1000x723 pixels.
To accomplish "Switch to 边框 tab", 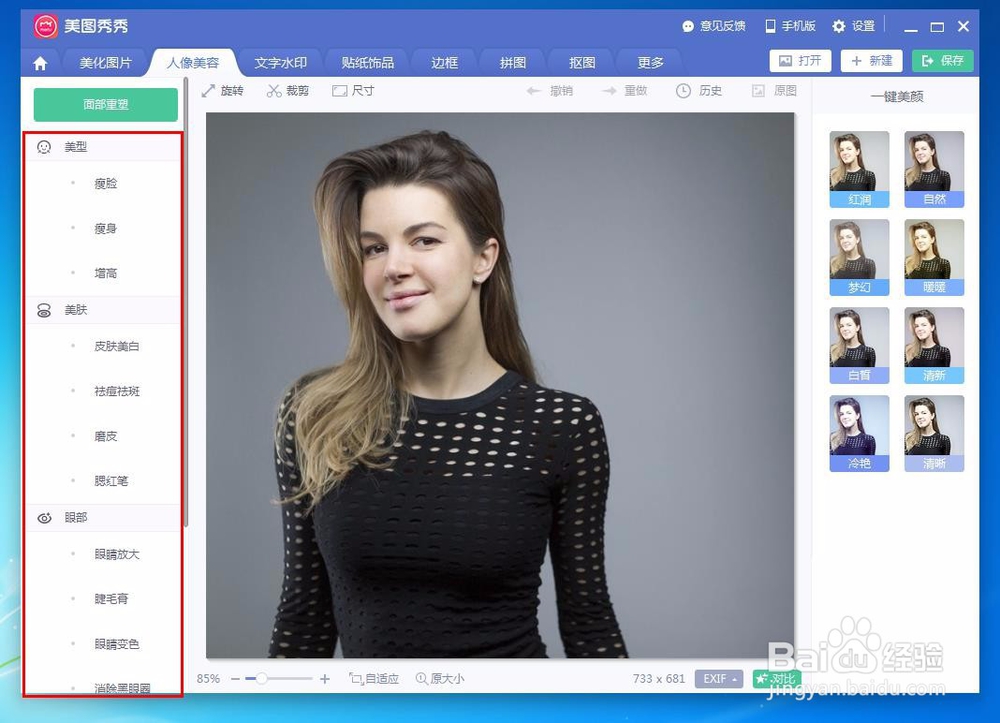I will pos(445,63).
